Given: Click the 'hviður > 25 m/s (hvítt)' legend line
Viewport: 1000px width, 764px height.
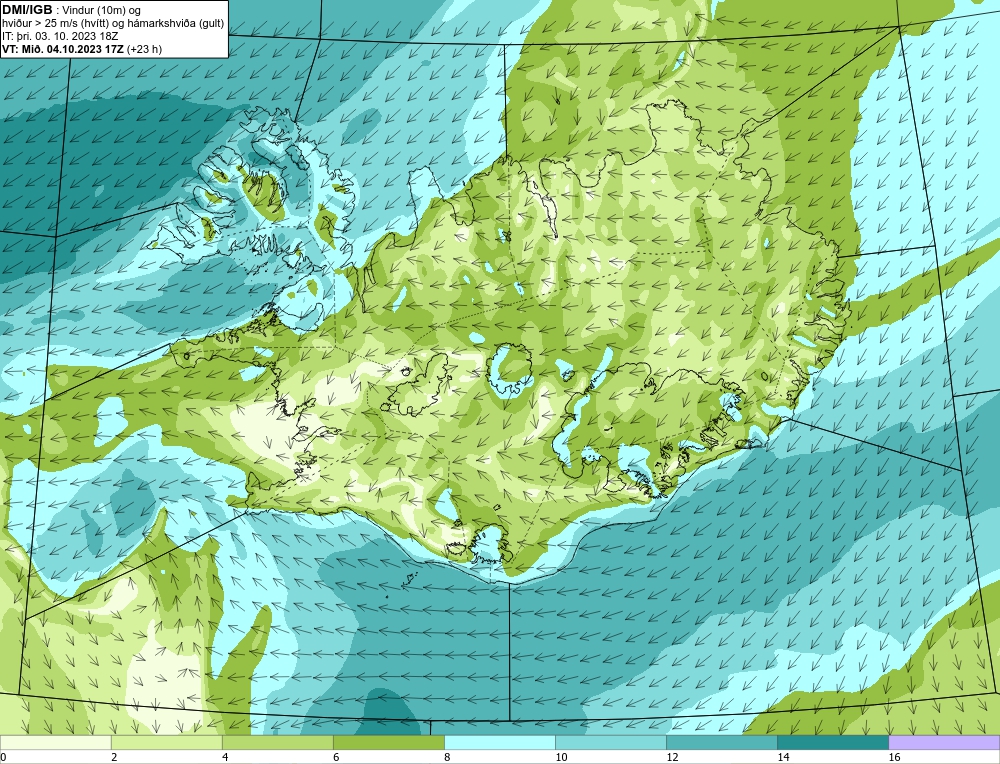Looking at the screenshot, I should point(55,24).
